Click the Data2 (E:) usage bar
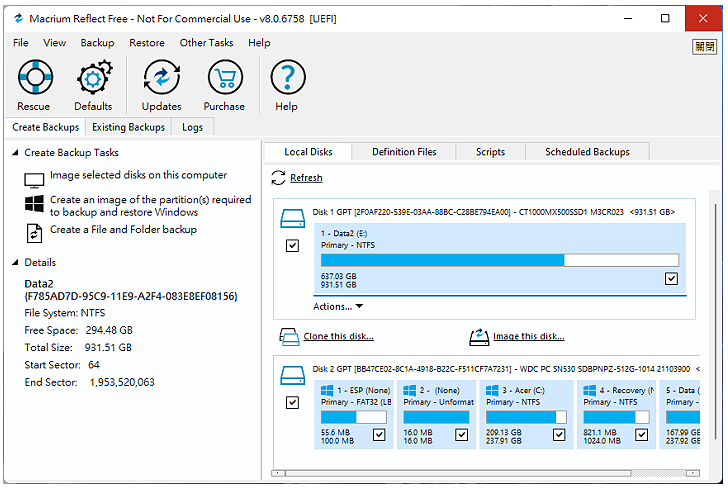Screen dimensions: 728x490 (x=500, y=260)
